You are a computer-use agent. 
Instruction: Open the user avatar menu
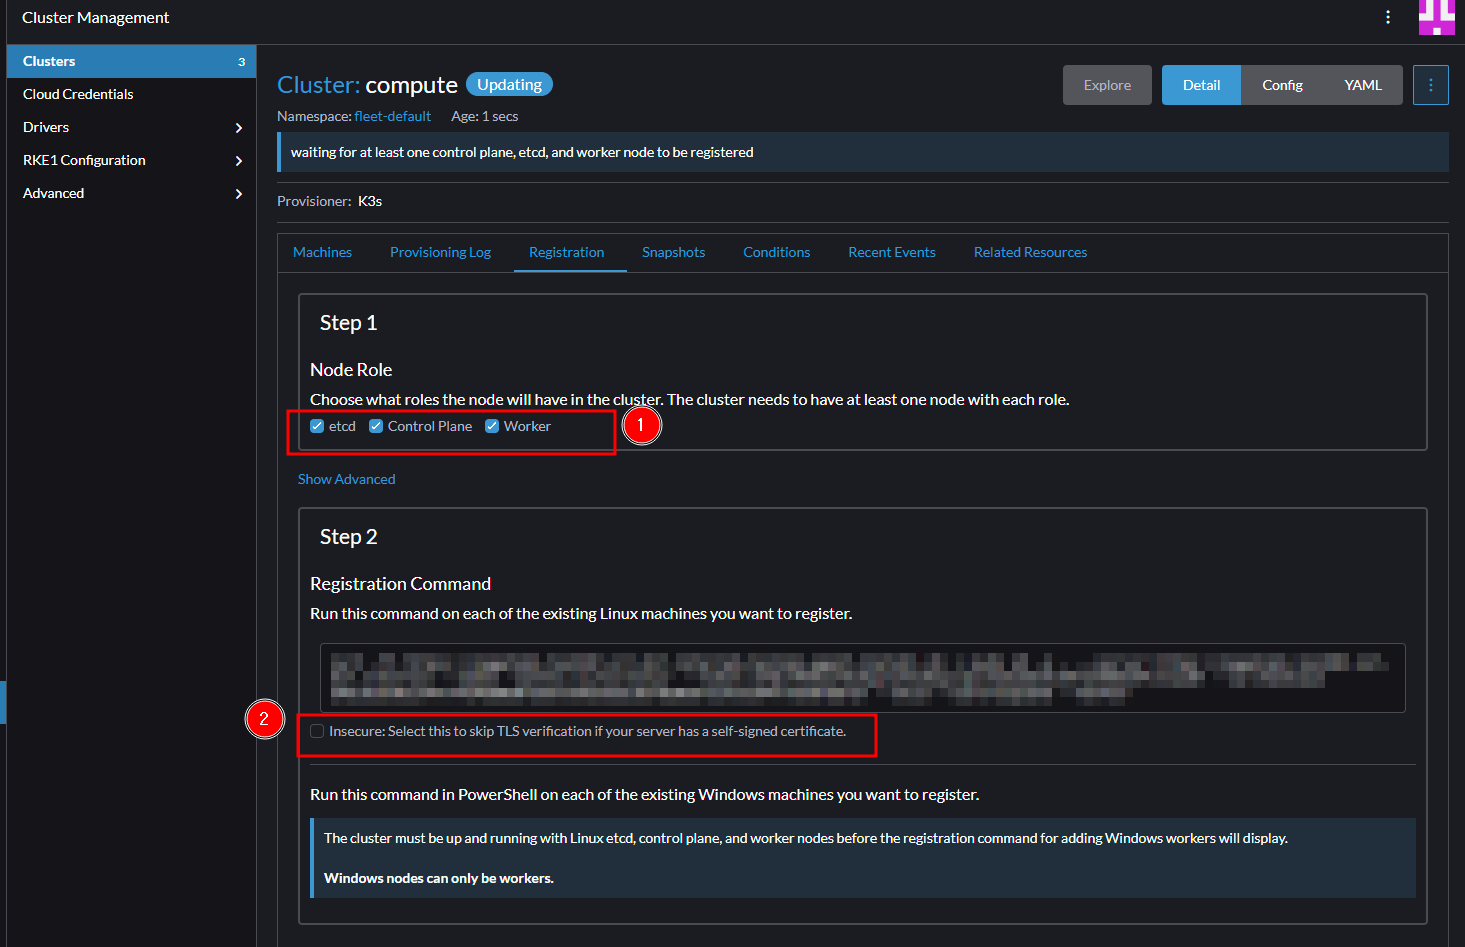1437,17
